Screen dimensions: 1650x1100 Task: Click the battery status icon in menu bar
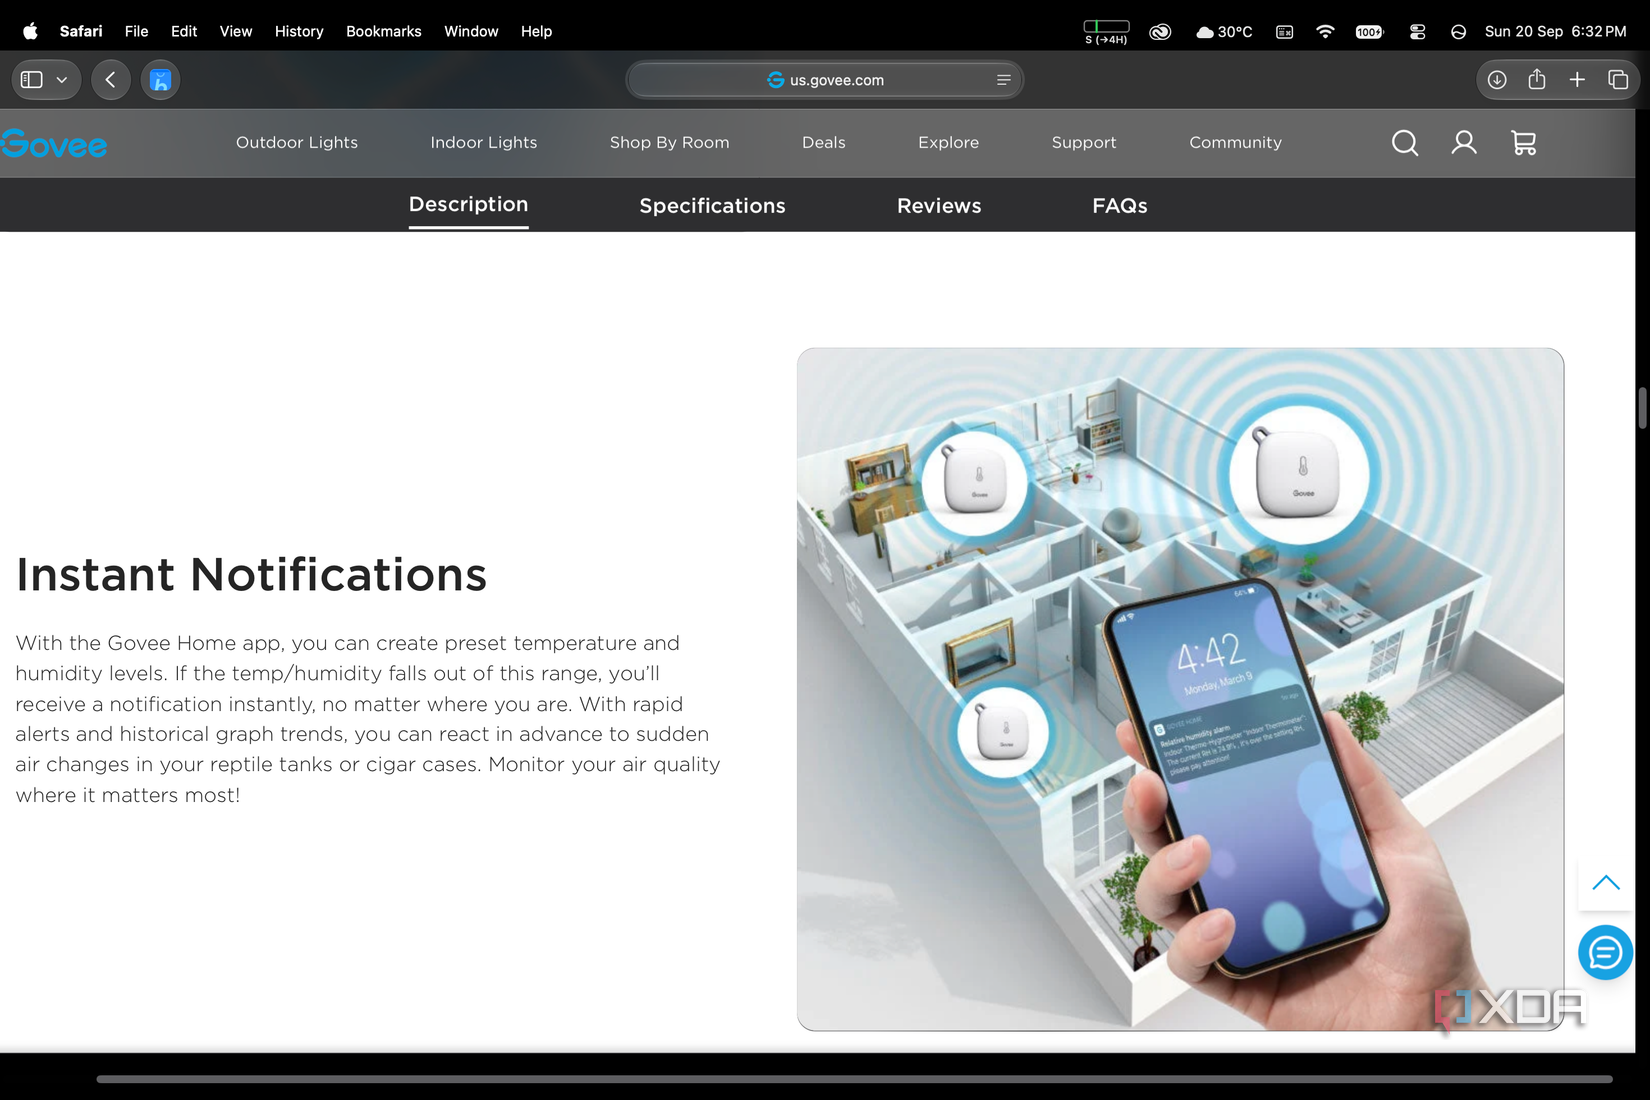[x=1106, y=32]
